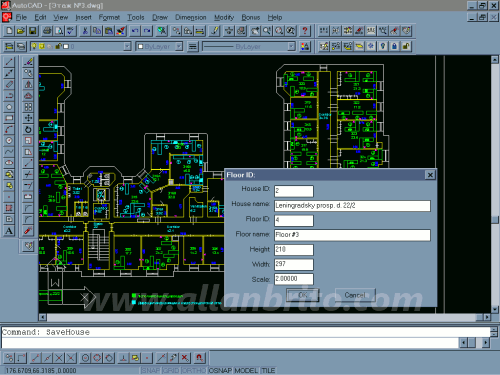
Task: Select the Line draw tool
Action: (x=9, y=62)
